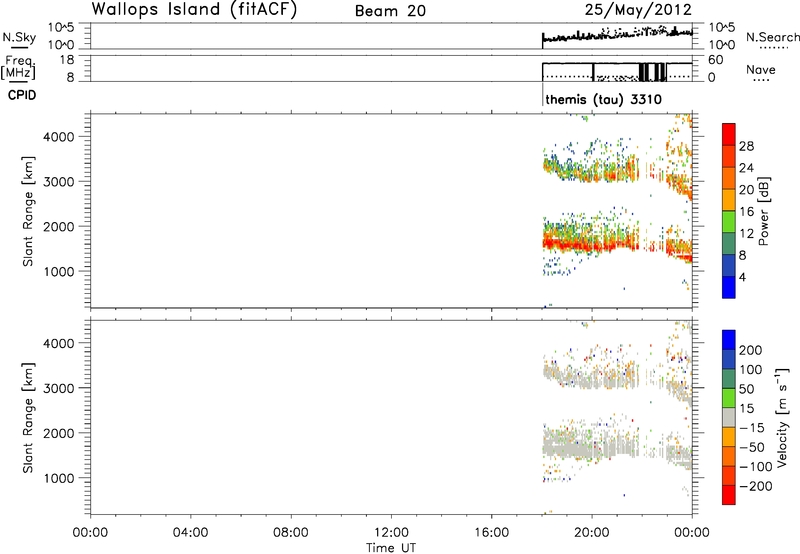
Task: Click the '08:00' time tick label
Action: (x=291, y=533)
